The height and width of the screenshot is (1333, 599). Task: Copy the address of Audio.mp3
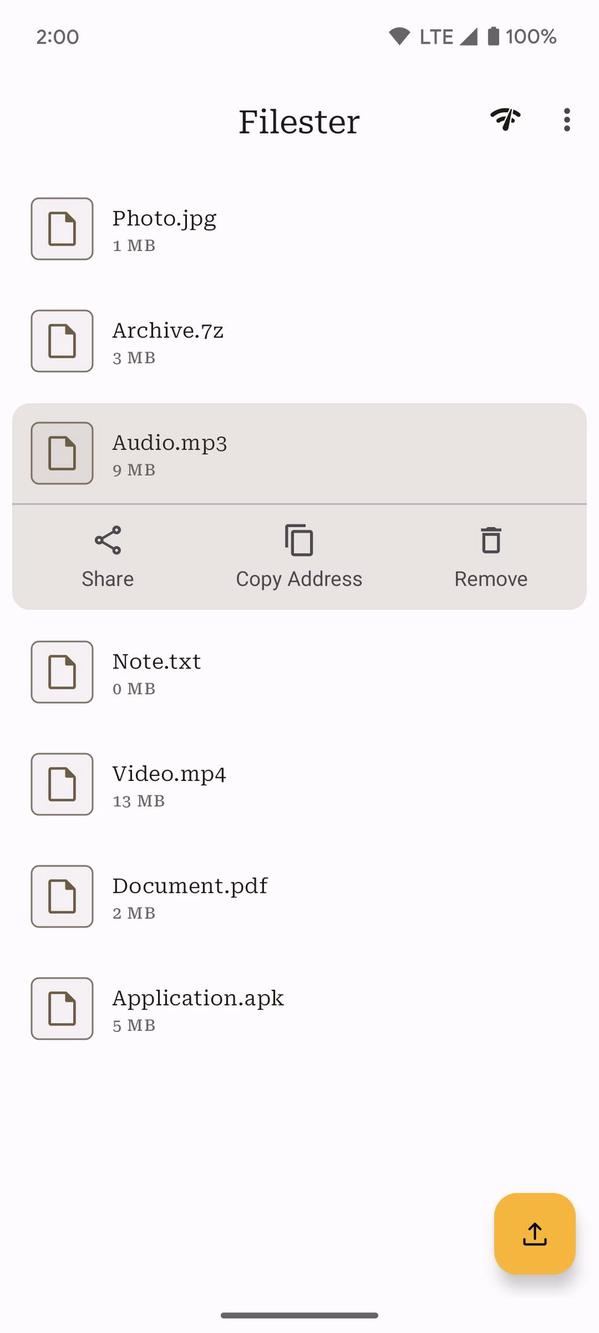point(299,556)
